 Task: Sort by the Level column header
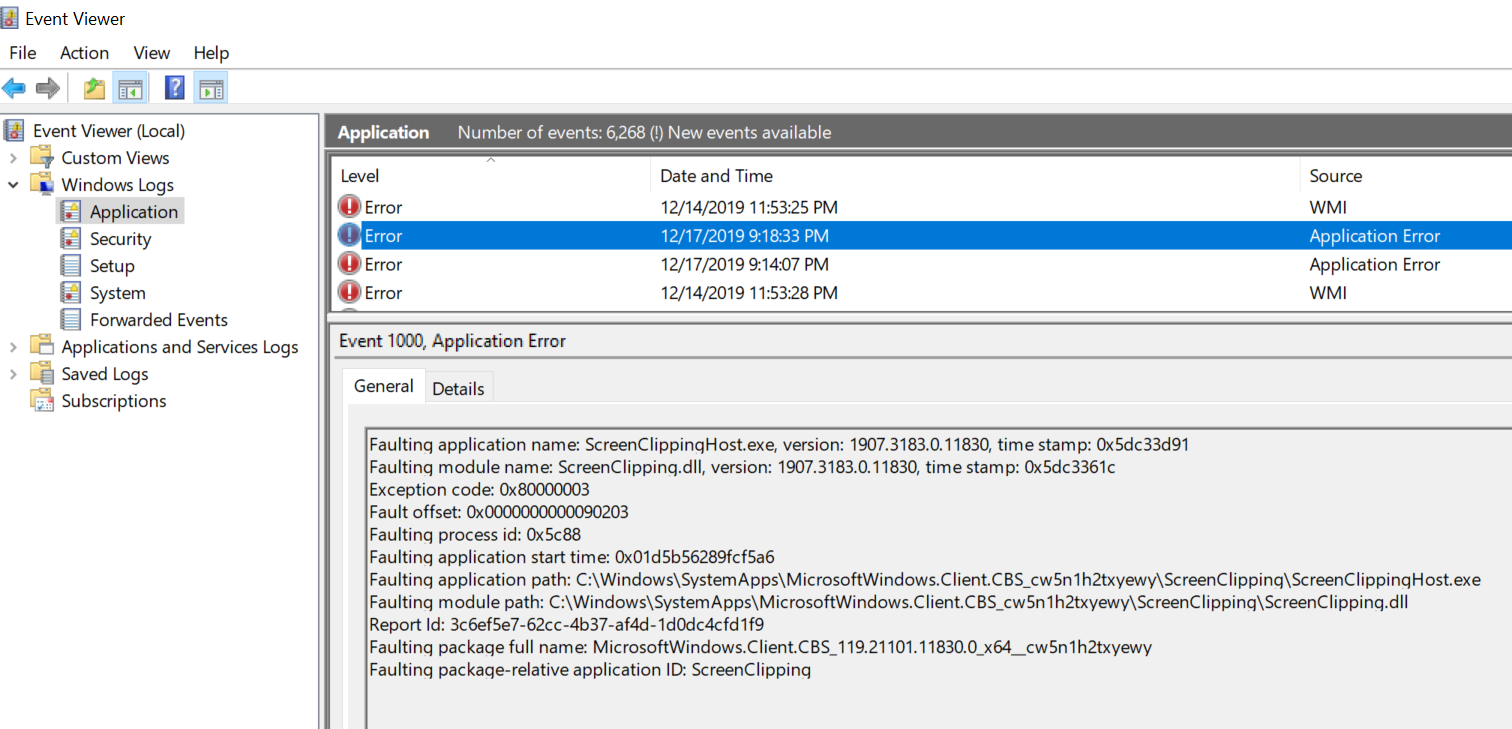490,175
